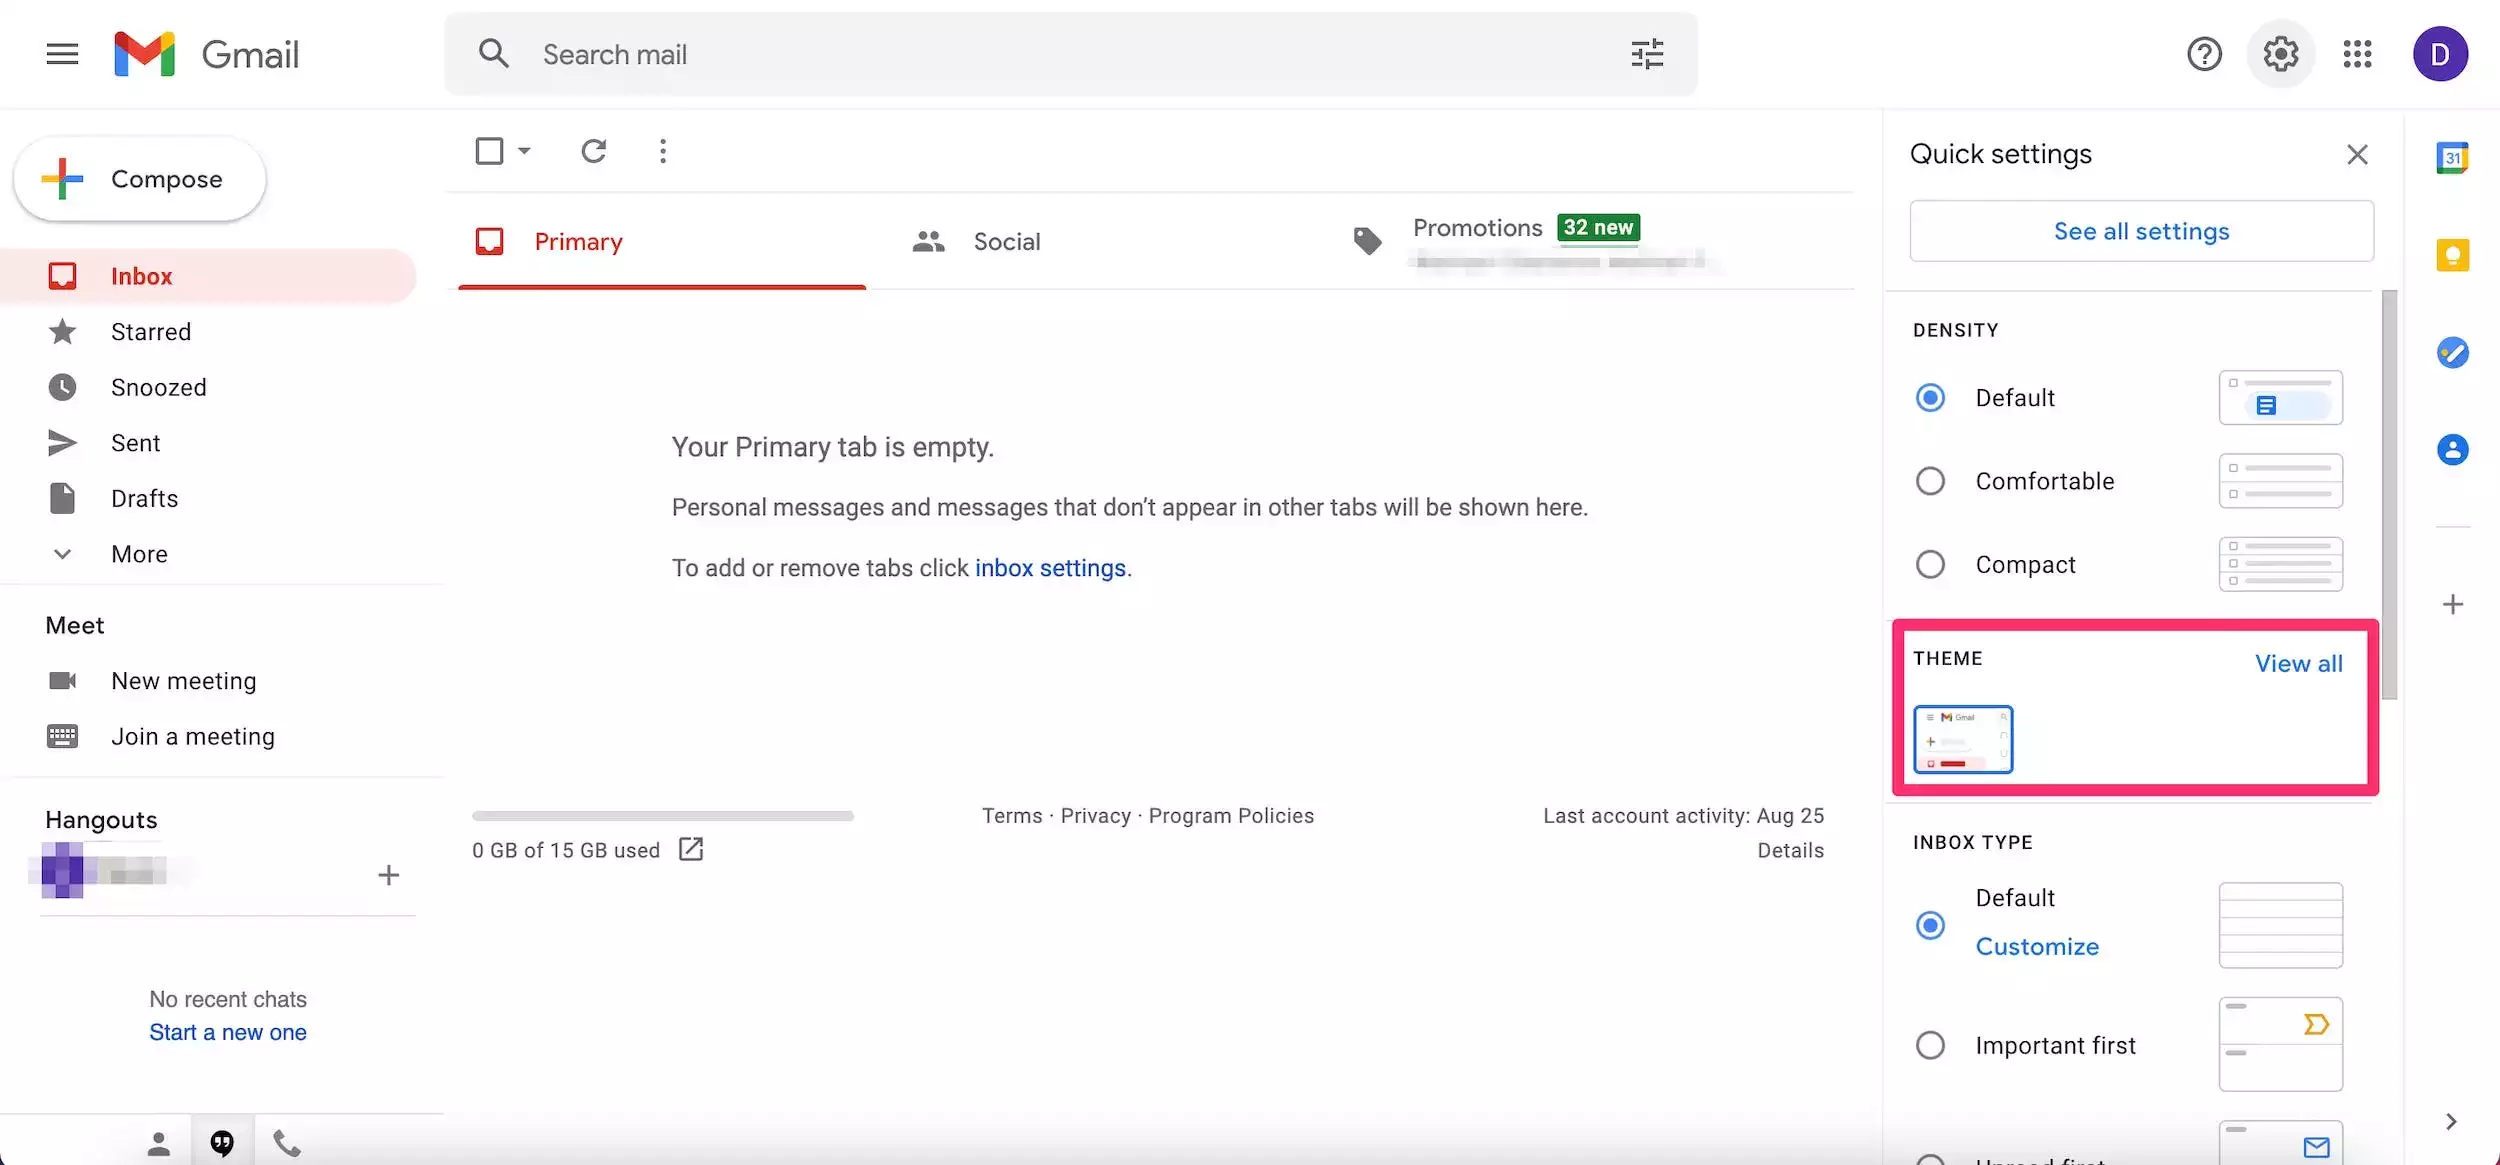The width and height of the screenshot is (2500, 1165).
Task: Expand the More labels list
Action: [x=139, y=554]
